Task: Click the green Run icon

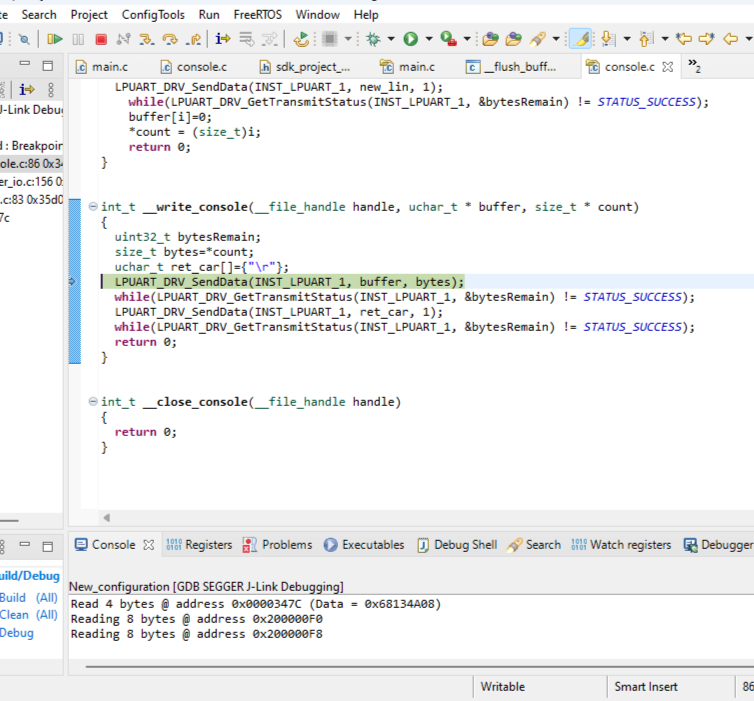Action: click(411, 39)
